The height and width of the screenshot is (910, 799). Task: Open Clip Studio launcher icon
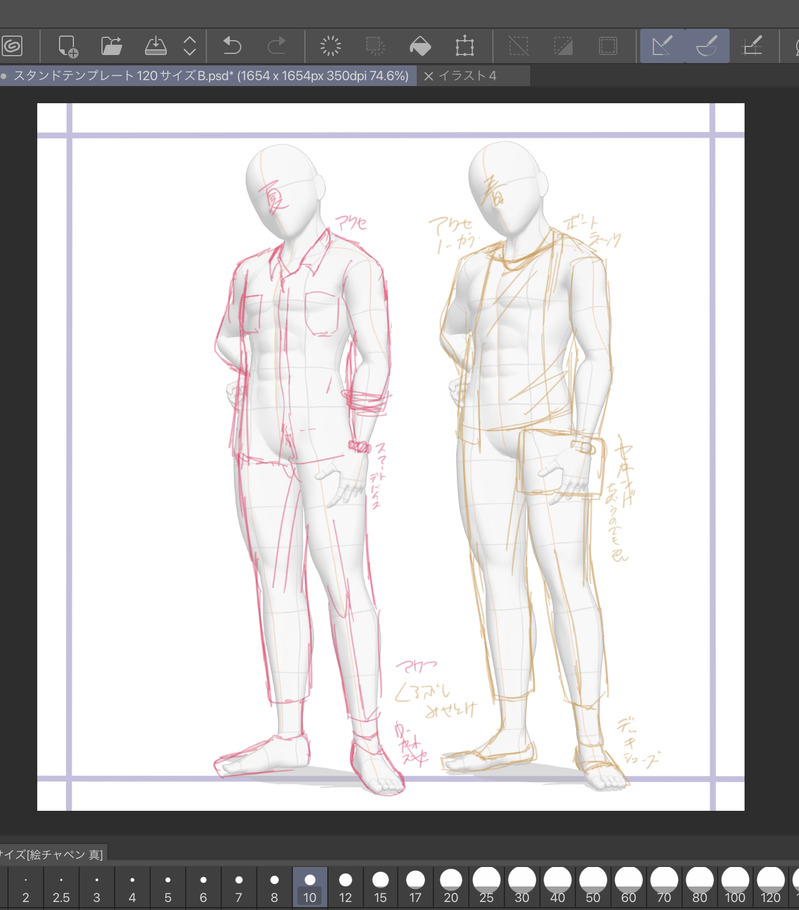click(x=12, y=46)
